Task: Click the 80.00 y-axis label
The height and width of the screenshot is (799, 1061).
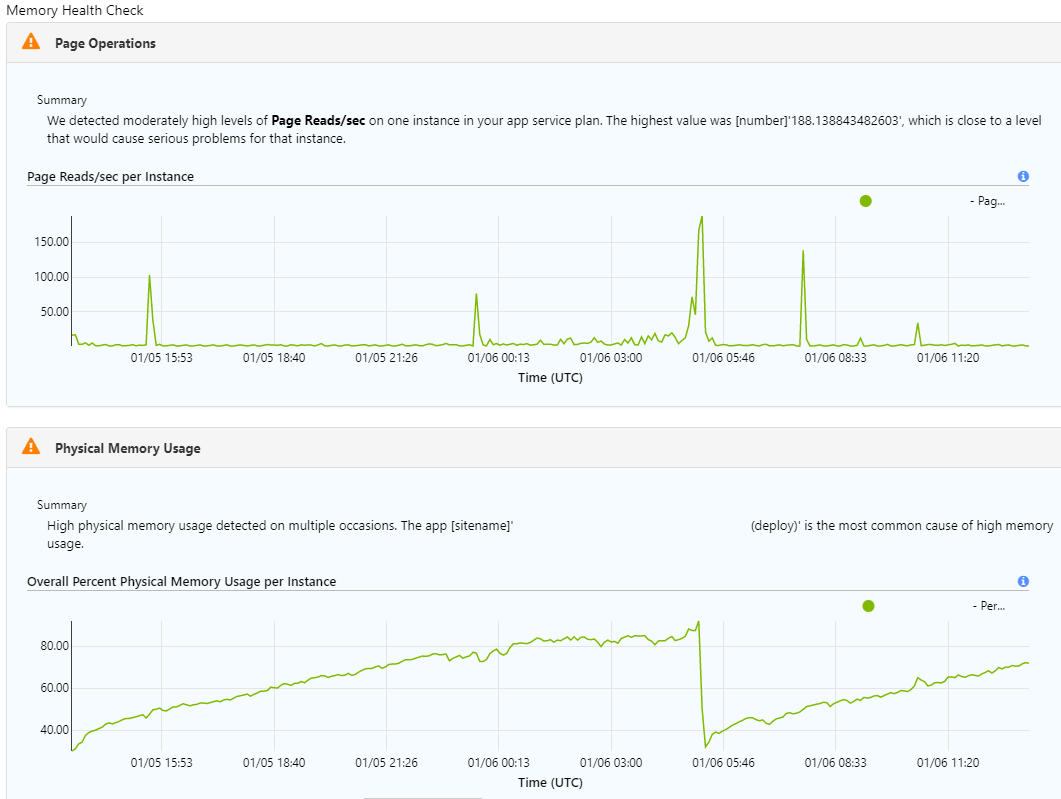Action: (54, 645)
